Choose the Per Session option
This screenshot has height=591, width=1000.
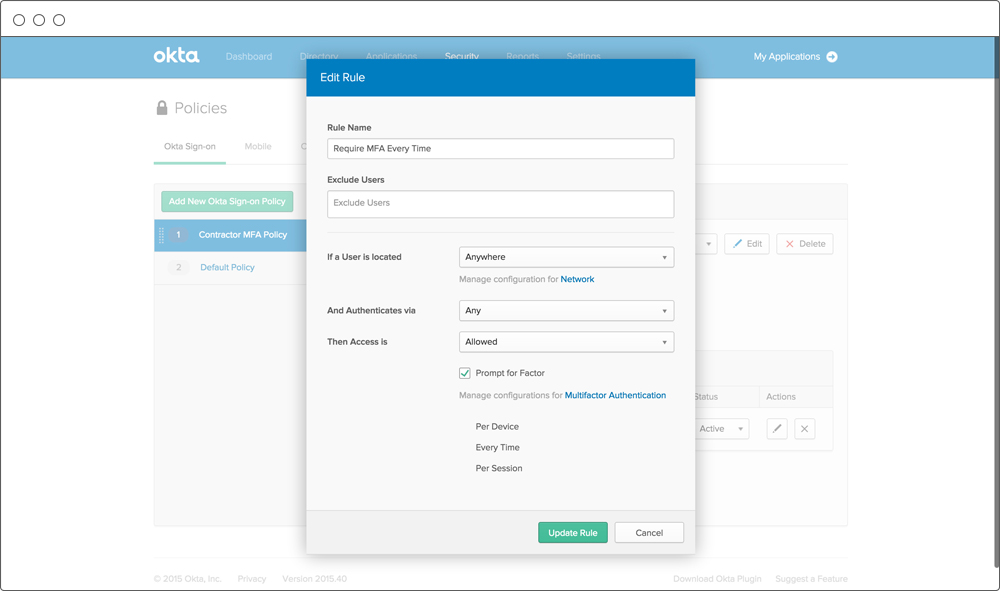point(499,469)
